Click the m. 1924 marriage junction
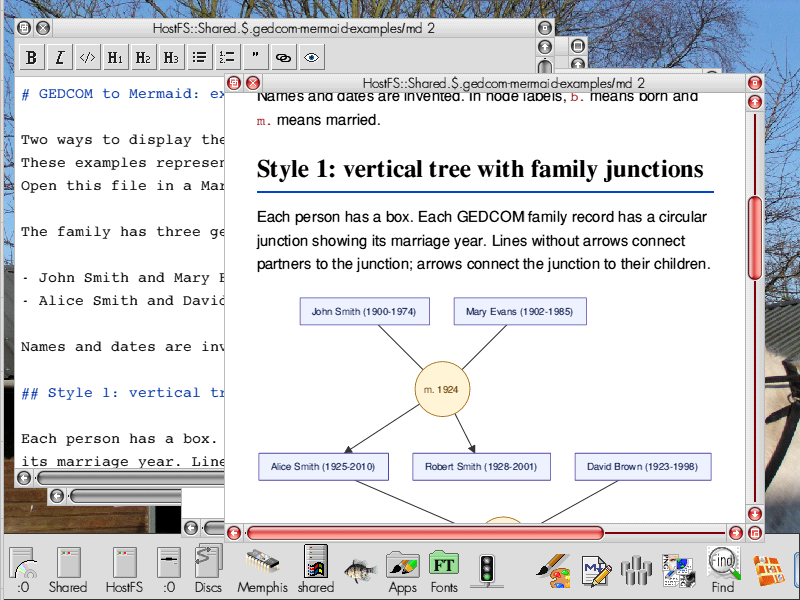The image size is (800, 600). 442,389
